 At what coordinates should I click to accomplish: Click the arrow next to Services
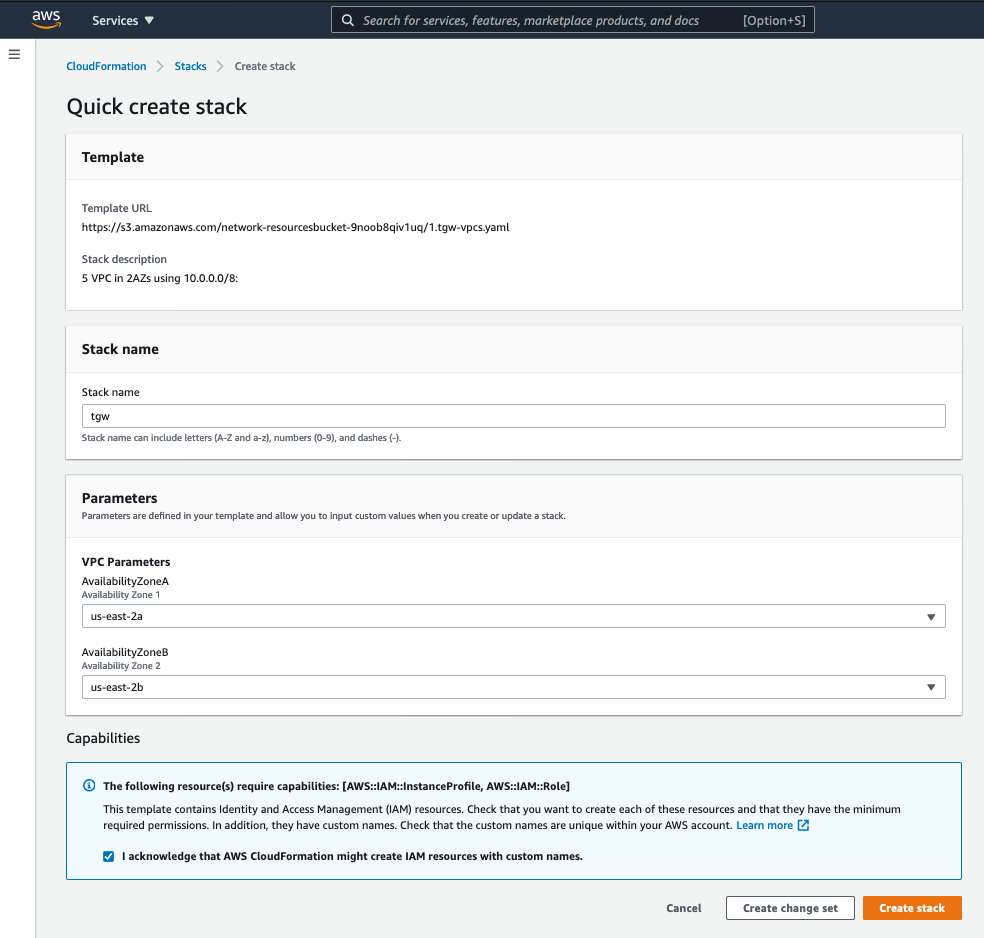(149, 20)
